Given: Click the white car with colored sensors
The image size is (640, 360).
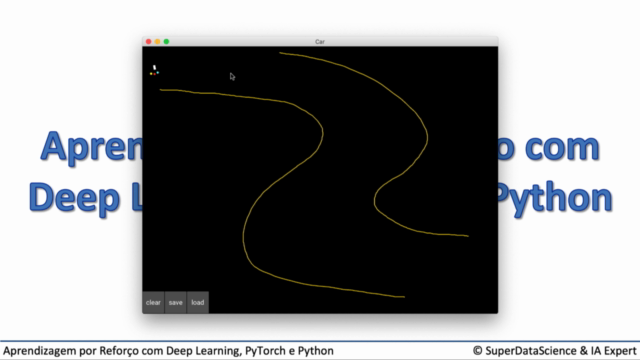Looking at the screenshot, I should point(154,70).
